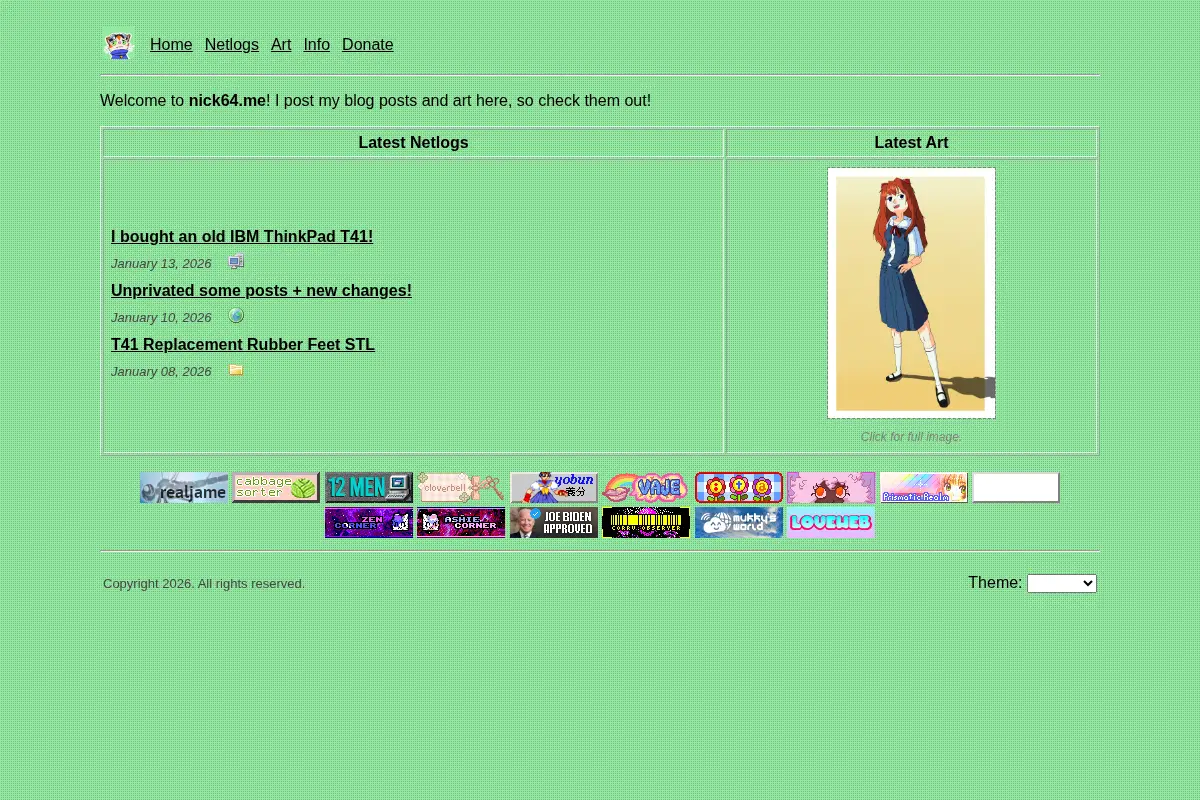Open the Theme dropdown
Viewport: 1200px width, 800px height.
click(1062, 583)
